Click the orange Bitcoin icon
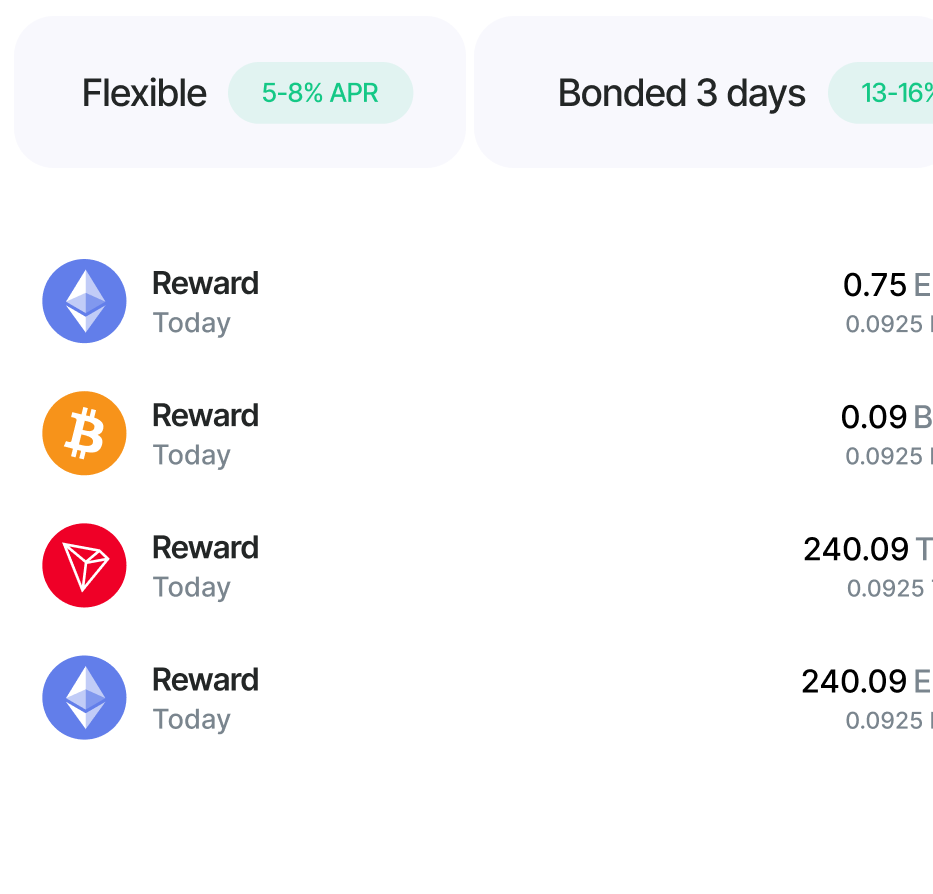 click(x=84, y=433)
